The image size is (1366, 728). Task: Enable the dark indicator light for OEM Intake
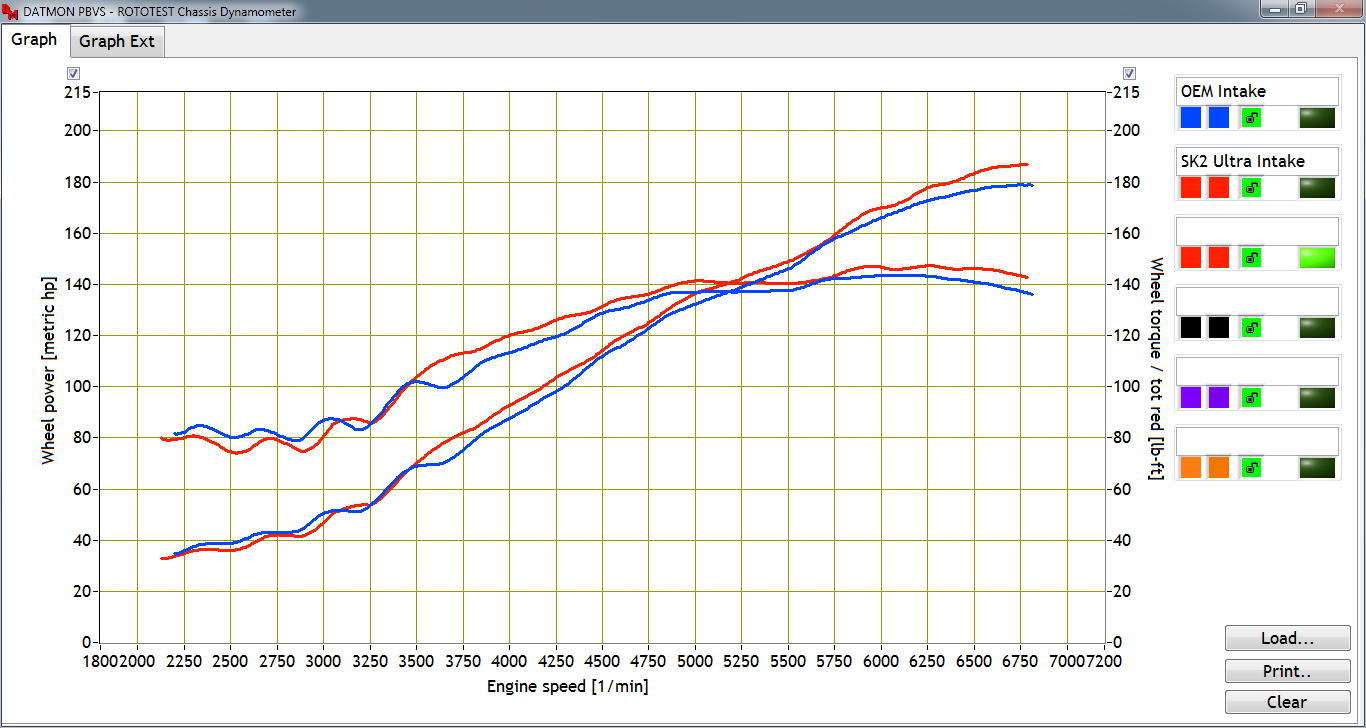[1317, 118]
